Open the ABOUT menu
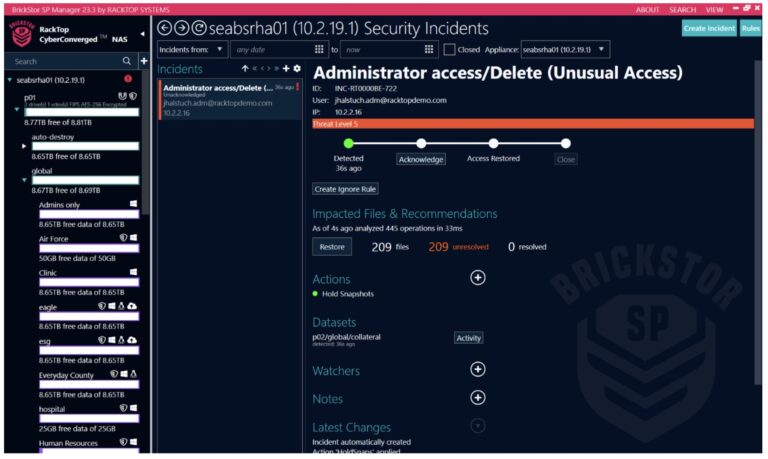This screenshot has width=768, height=459. [648, 9]
